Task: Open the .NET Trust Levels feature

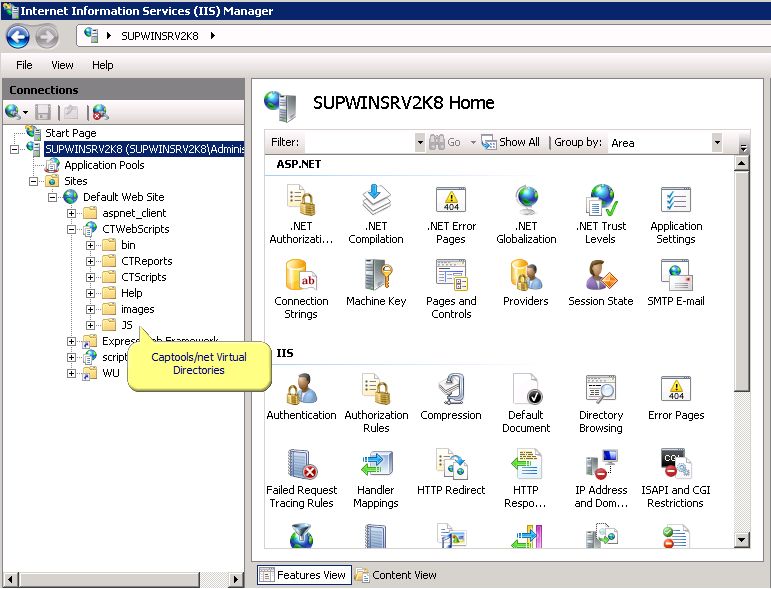Action: pyautogui.click(x=601, y=214)
